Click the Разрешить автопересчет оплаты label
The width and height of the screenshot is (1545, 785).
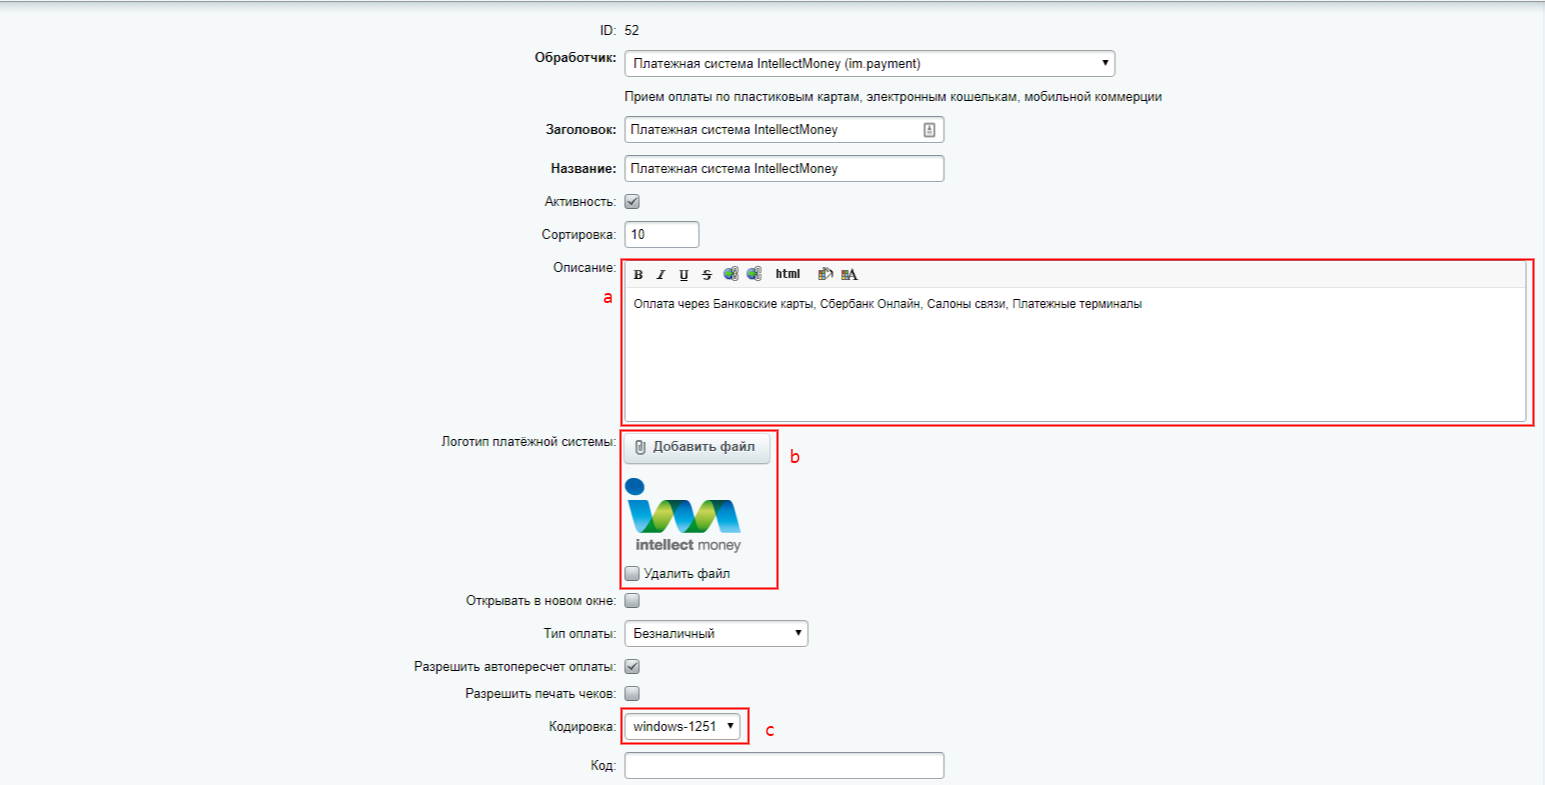(x=515, y=666)
